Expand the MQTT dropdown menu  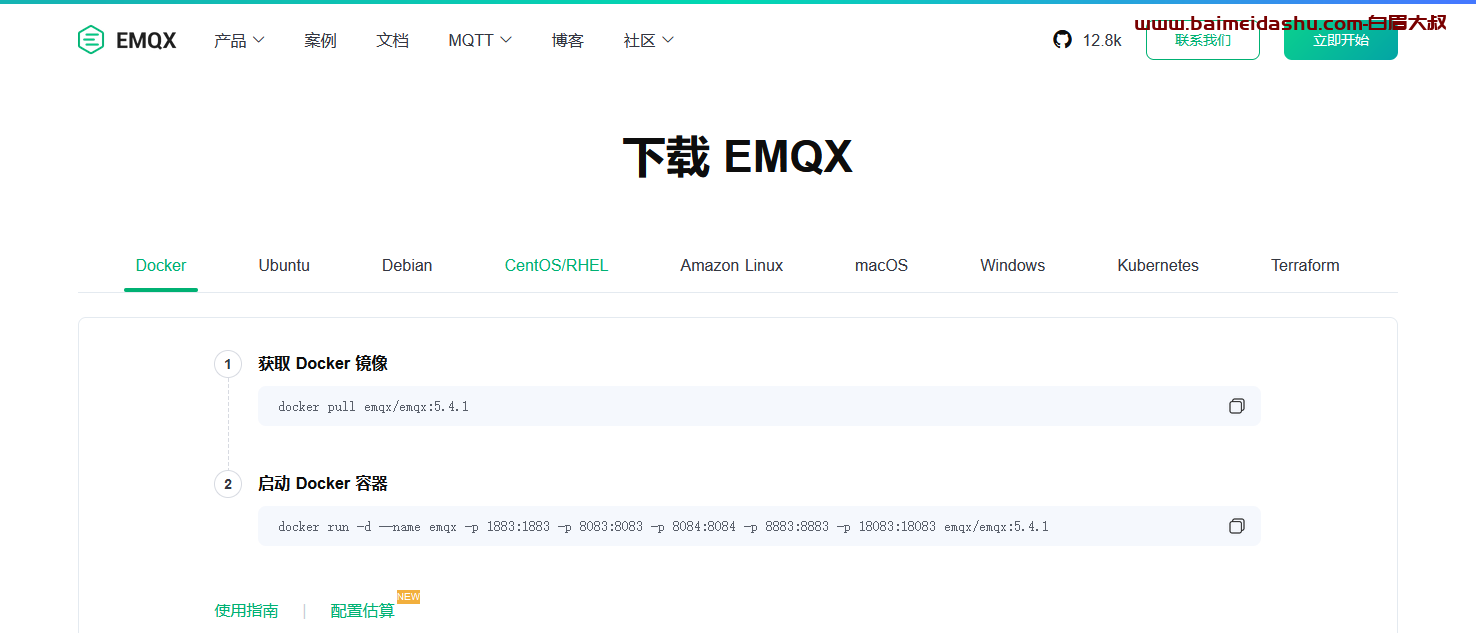click(x=480, y=40)
